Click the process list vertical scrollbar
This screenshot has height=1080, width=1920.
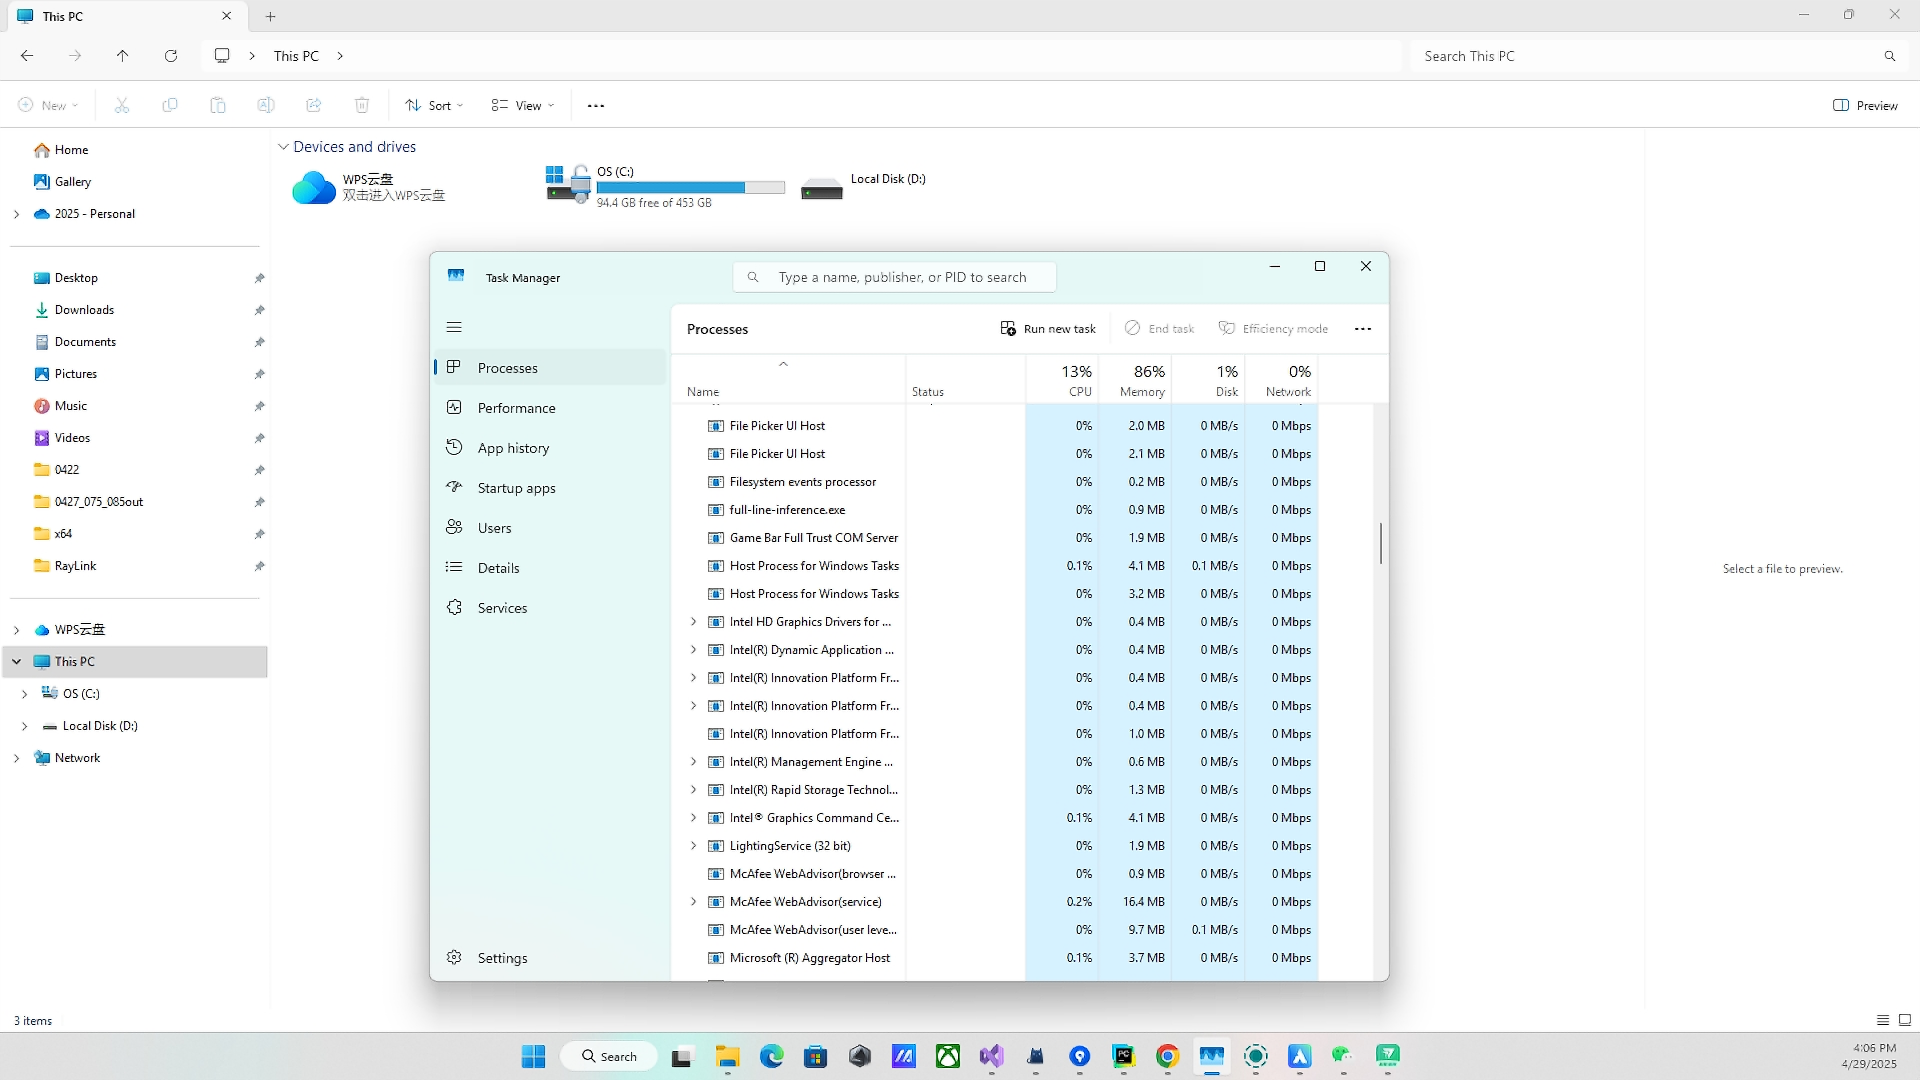(x=1381, y=543)
